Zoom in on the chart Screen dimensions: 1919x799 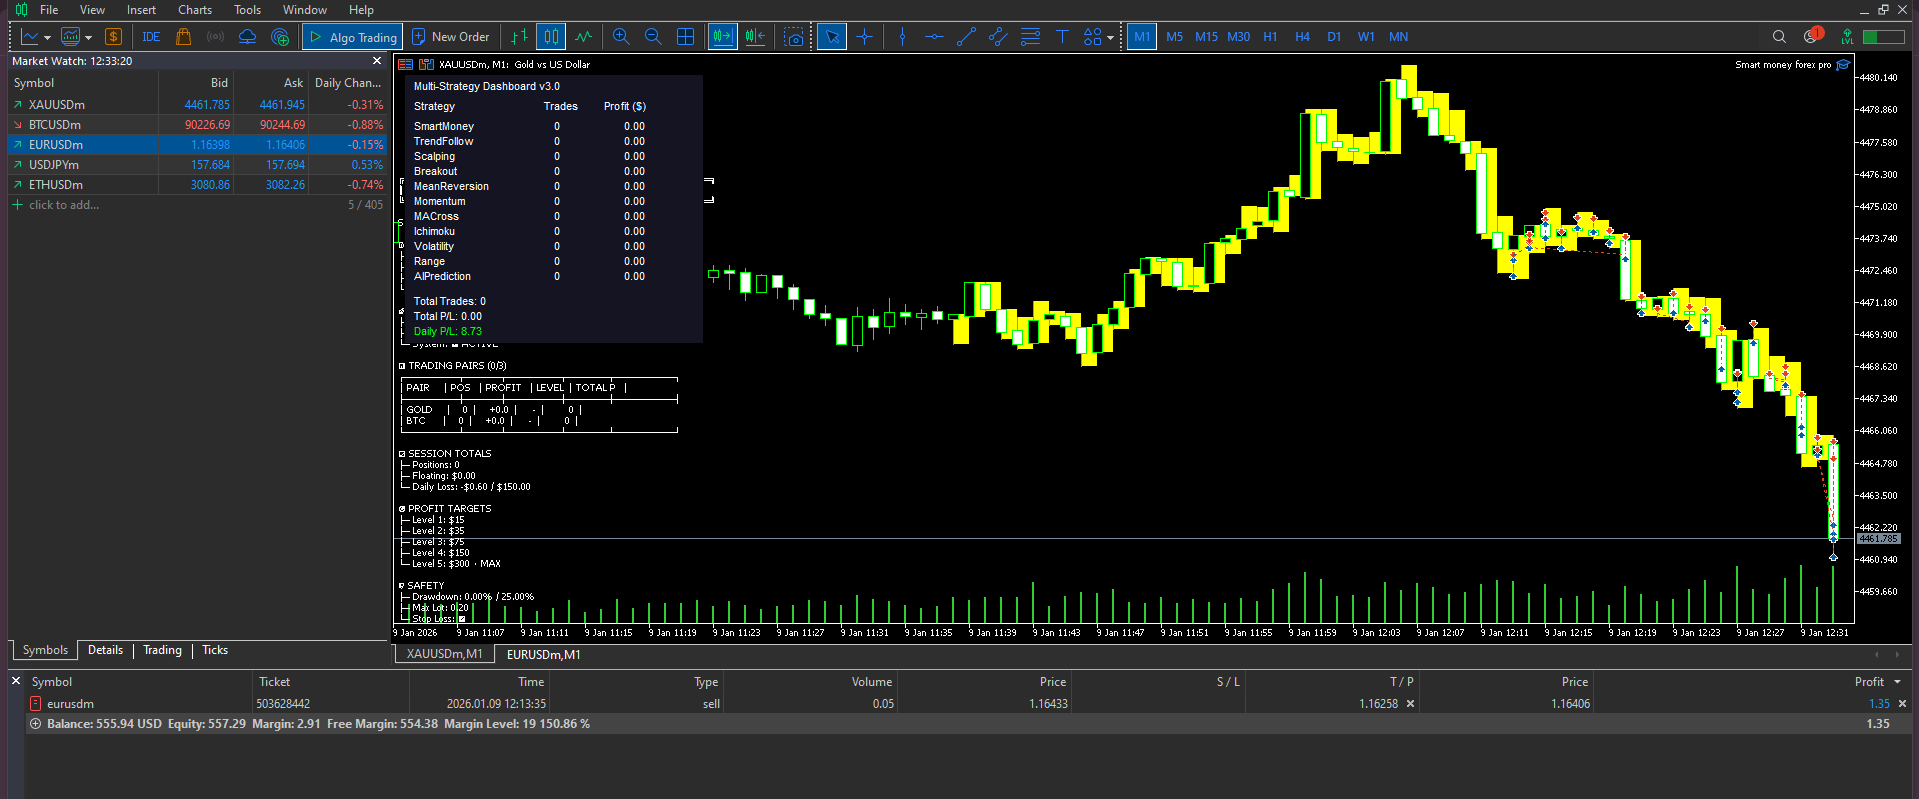(621, 37)
